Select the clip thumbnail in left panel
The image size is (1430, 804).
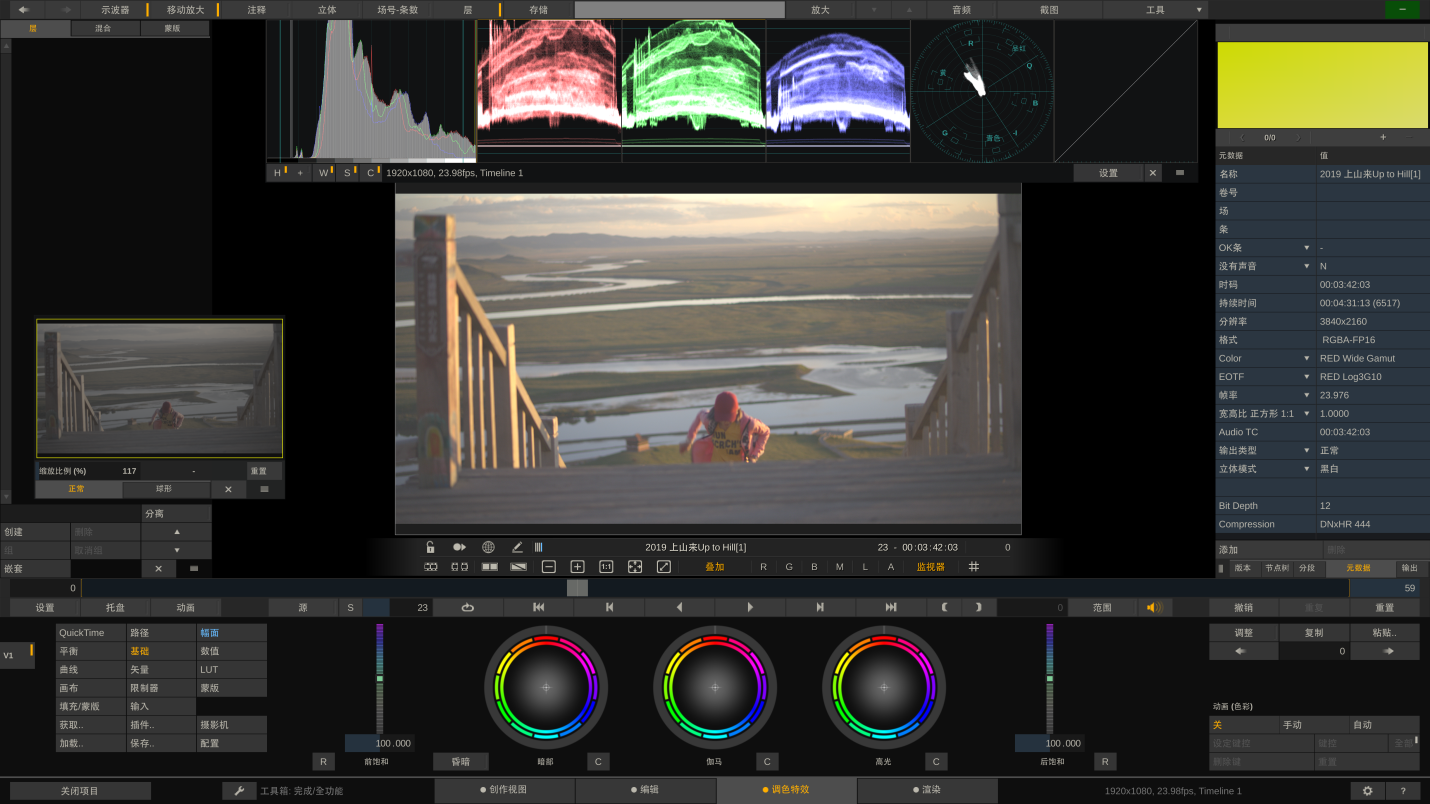pyautogui.click(x=160, y=389)
